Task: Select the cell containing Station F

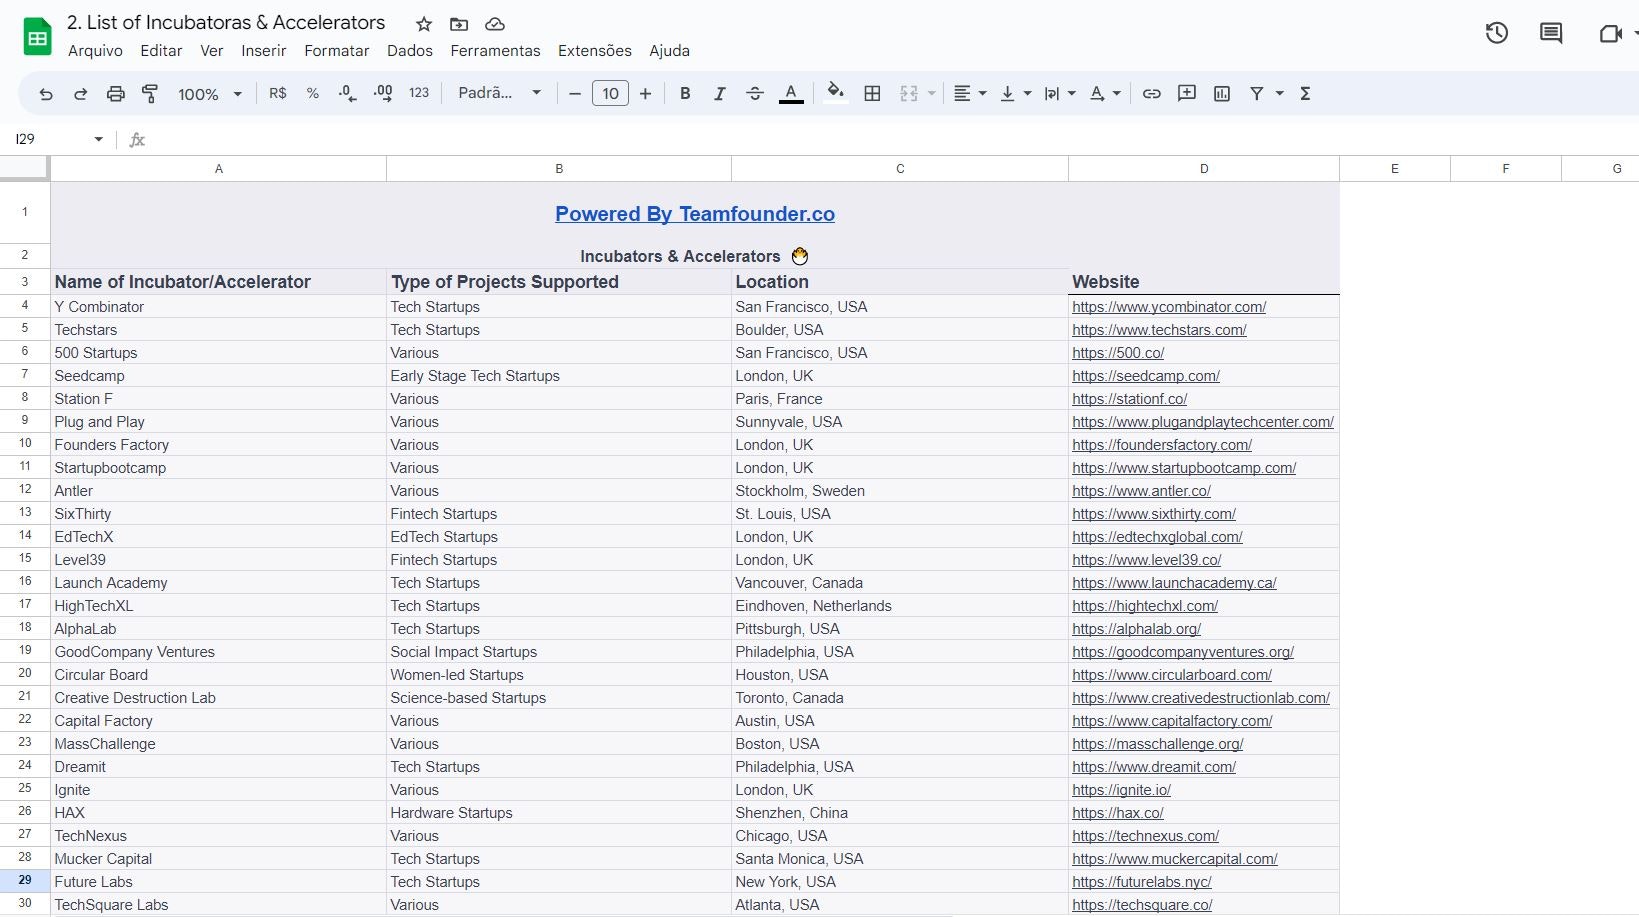Action: click(218, 399)
